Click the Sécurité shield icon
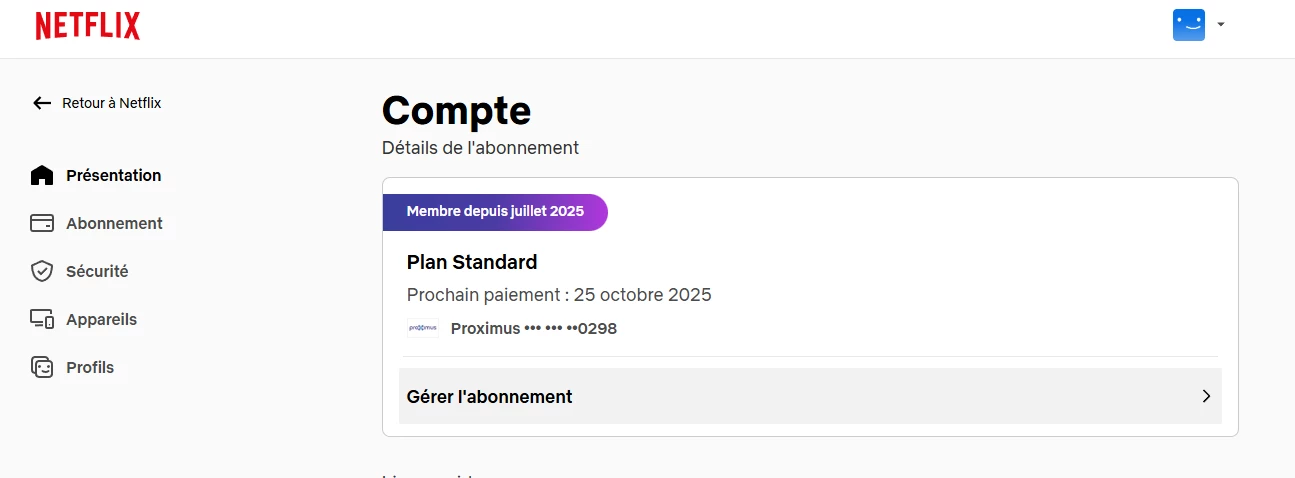Viewport: 1295px width, 478px height. click(x=42, y=272)
